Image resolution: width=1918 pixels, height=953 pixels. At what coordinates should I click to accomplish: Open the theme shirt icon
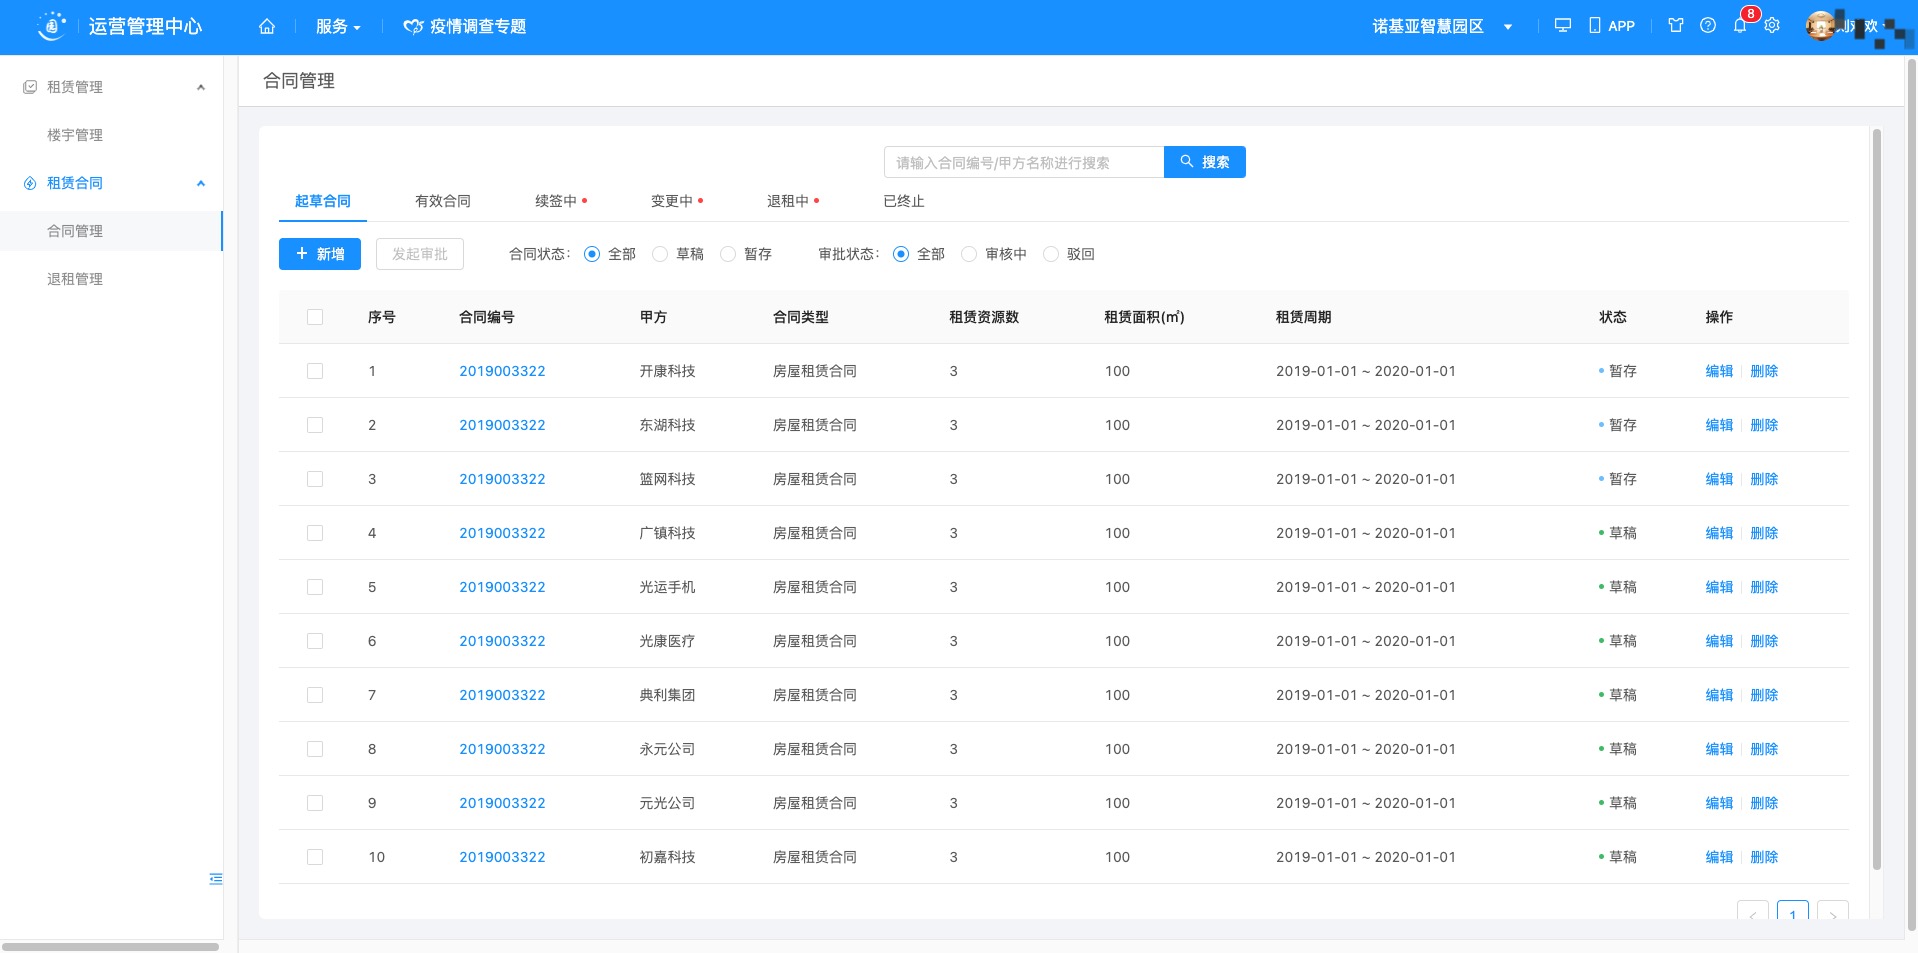click(1676, 26)
